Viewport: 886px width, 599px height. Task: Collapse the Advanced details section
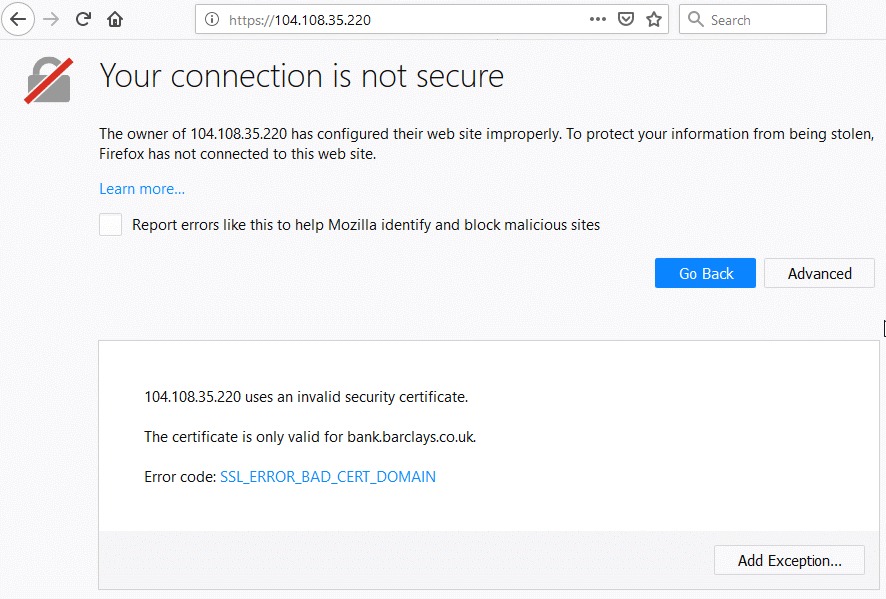[x=819, y=274]
